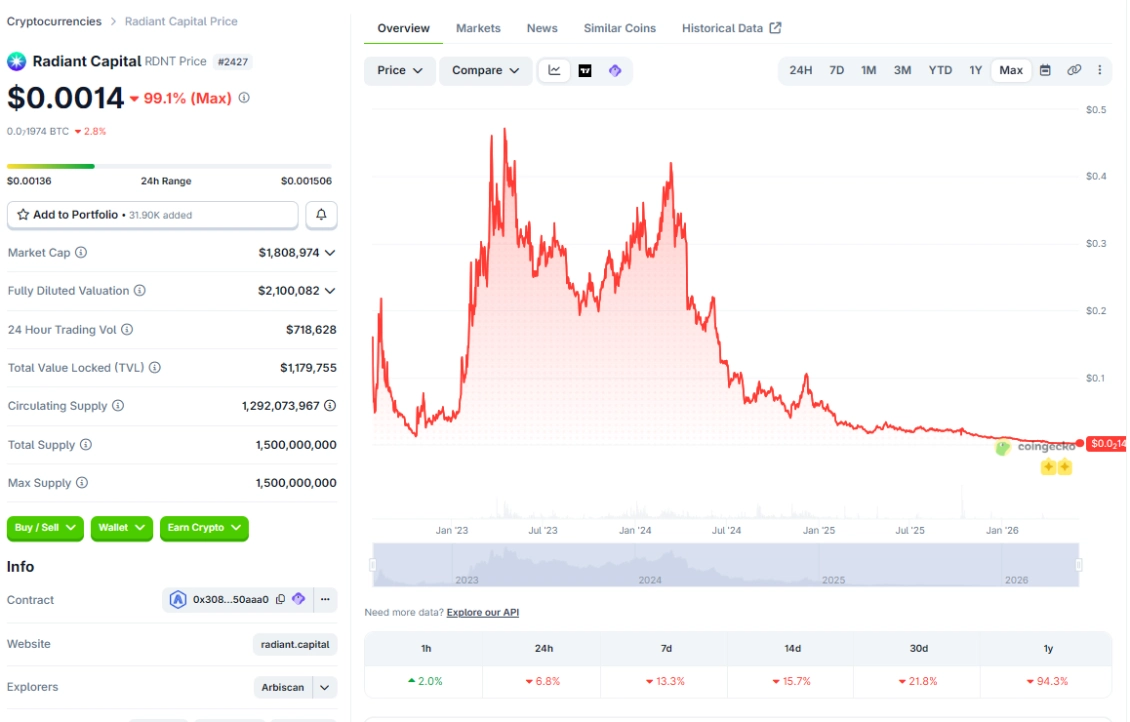This screenshot has width=1130, height=722.
Task: Click the chart range navigator overview area
Action: 726,565
